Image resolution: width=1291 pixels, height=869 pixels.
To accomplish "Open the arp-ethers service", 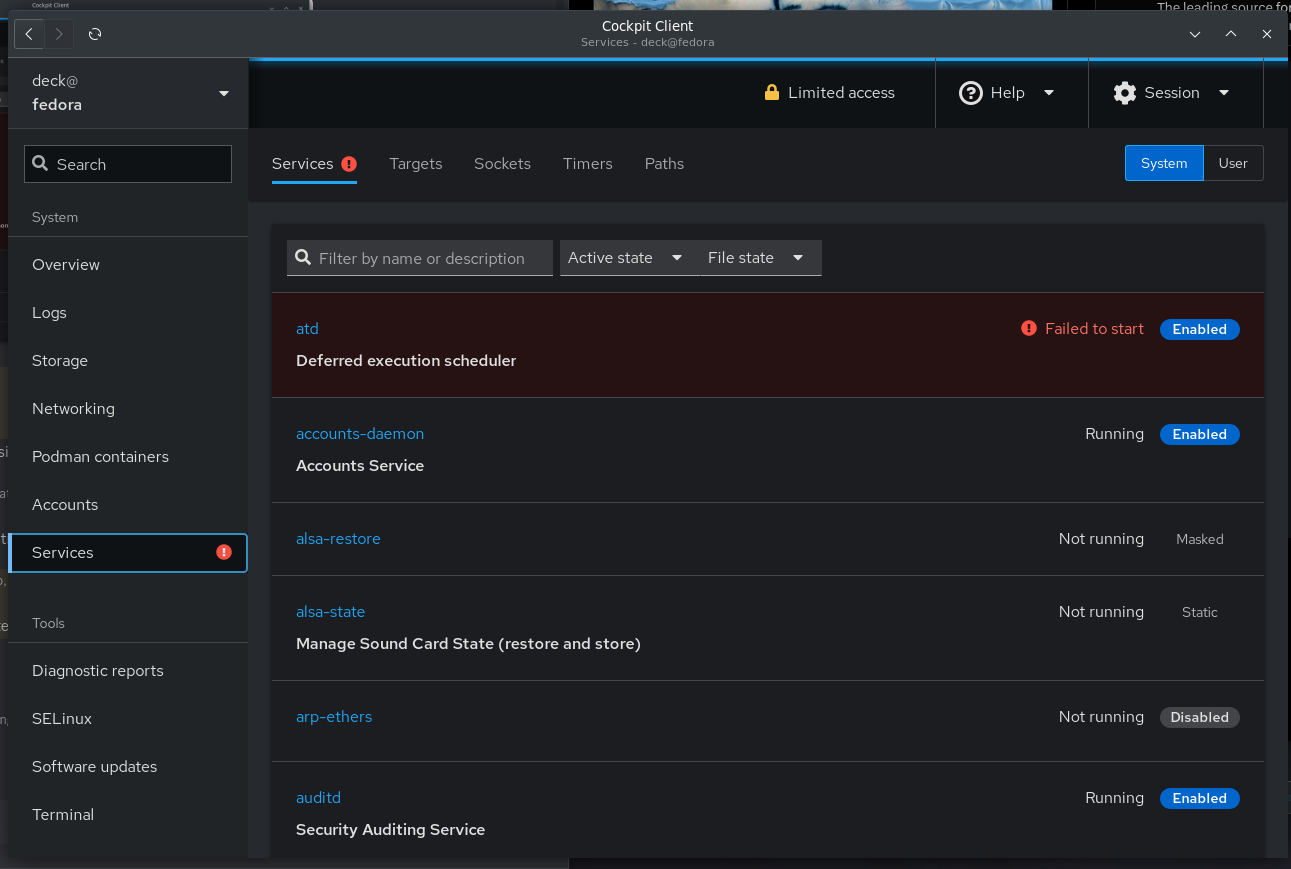I will [334, 717].
